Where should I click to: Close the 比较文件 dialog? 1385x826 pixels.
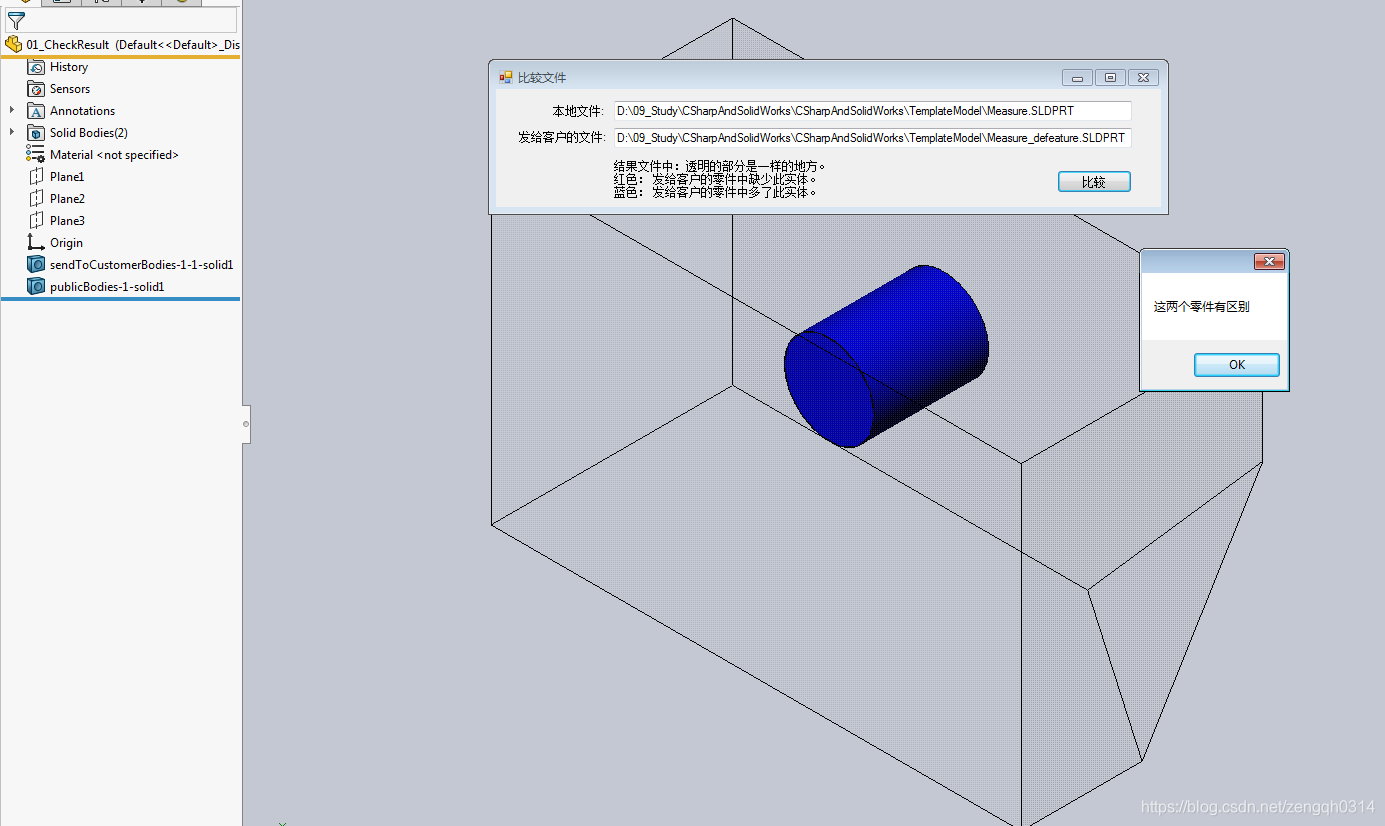(x=1143, y=78)
